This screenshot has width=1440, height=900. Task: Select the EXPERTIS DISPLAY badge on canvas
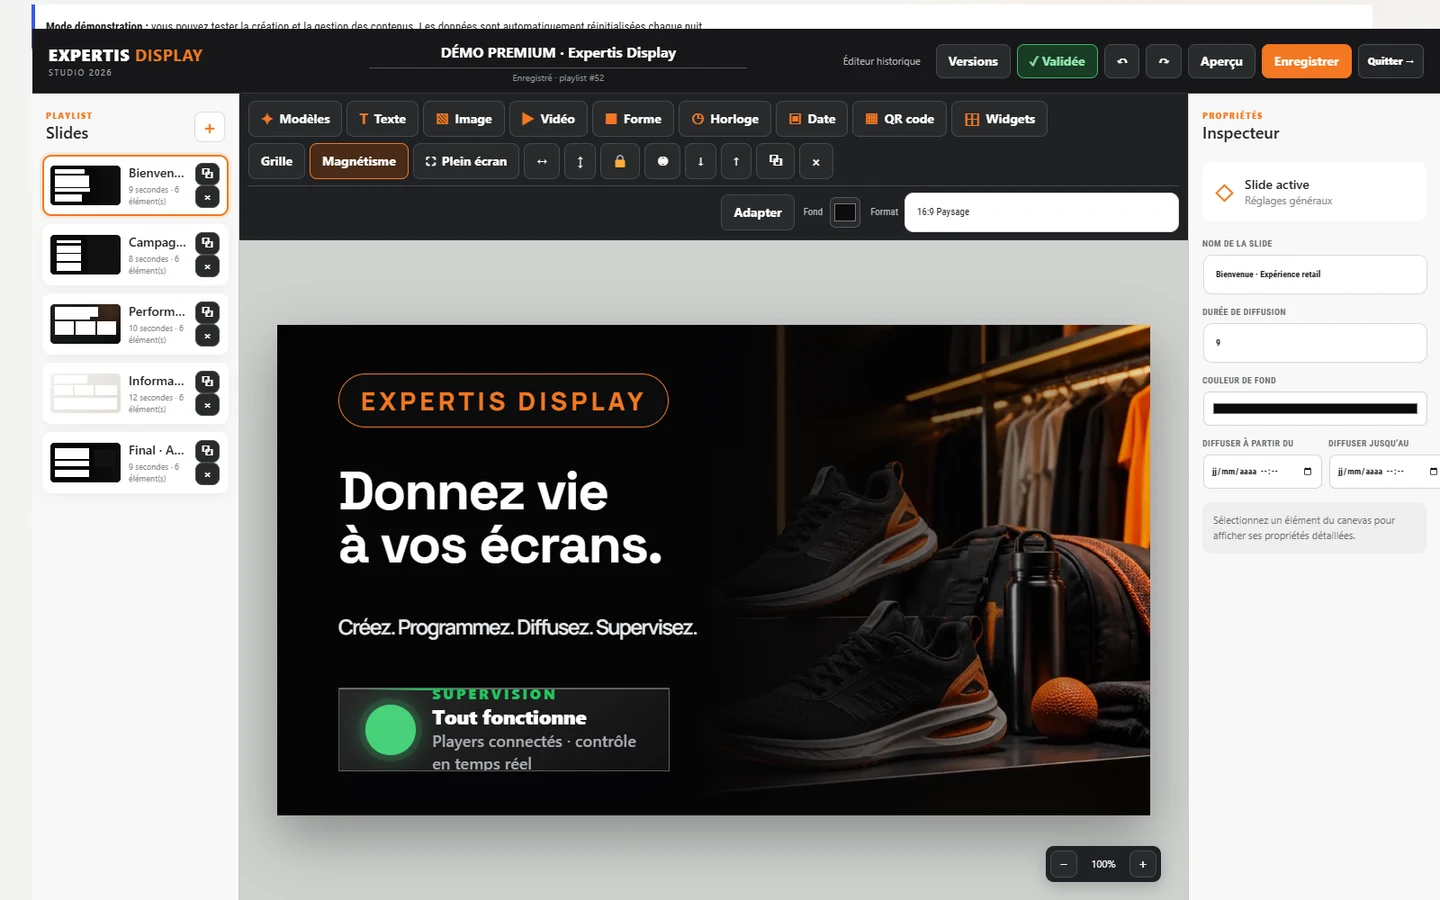click(503, 401)
